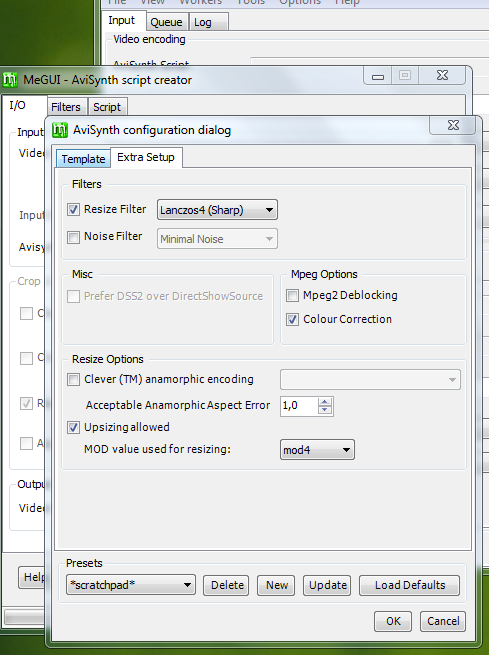The width and height of the screenshot is (489, 655).
Task: Switch to Filters tab in script creator
Action: [66, 107]
